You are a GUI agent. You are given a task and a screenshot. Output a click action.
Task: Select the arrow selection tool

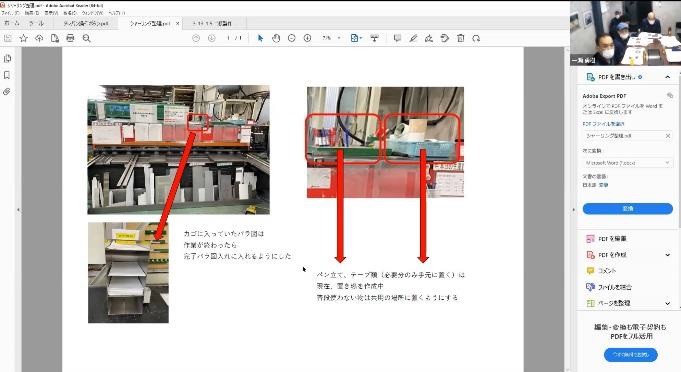260,38
